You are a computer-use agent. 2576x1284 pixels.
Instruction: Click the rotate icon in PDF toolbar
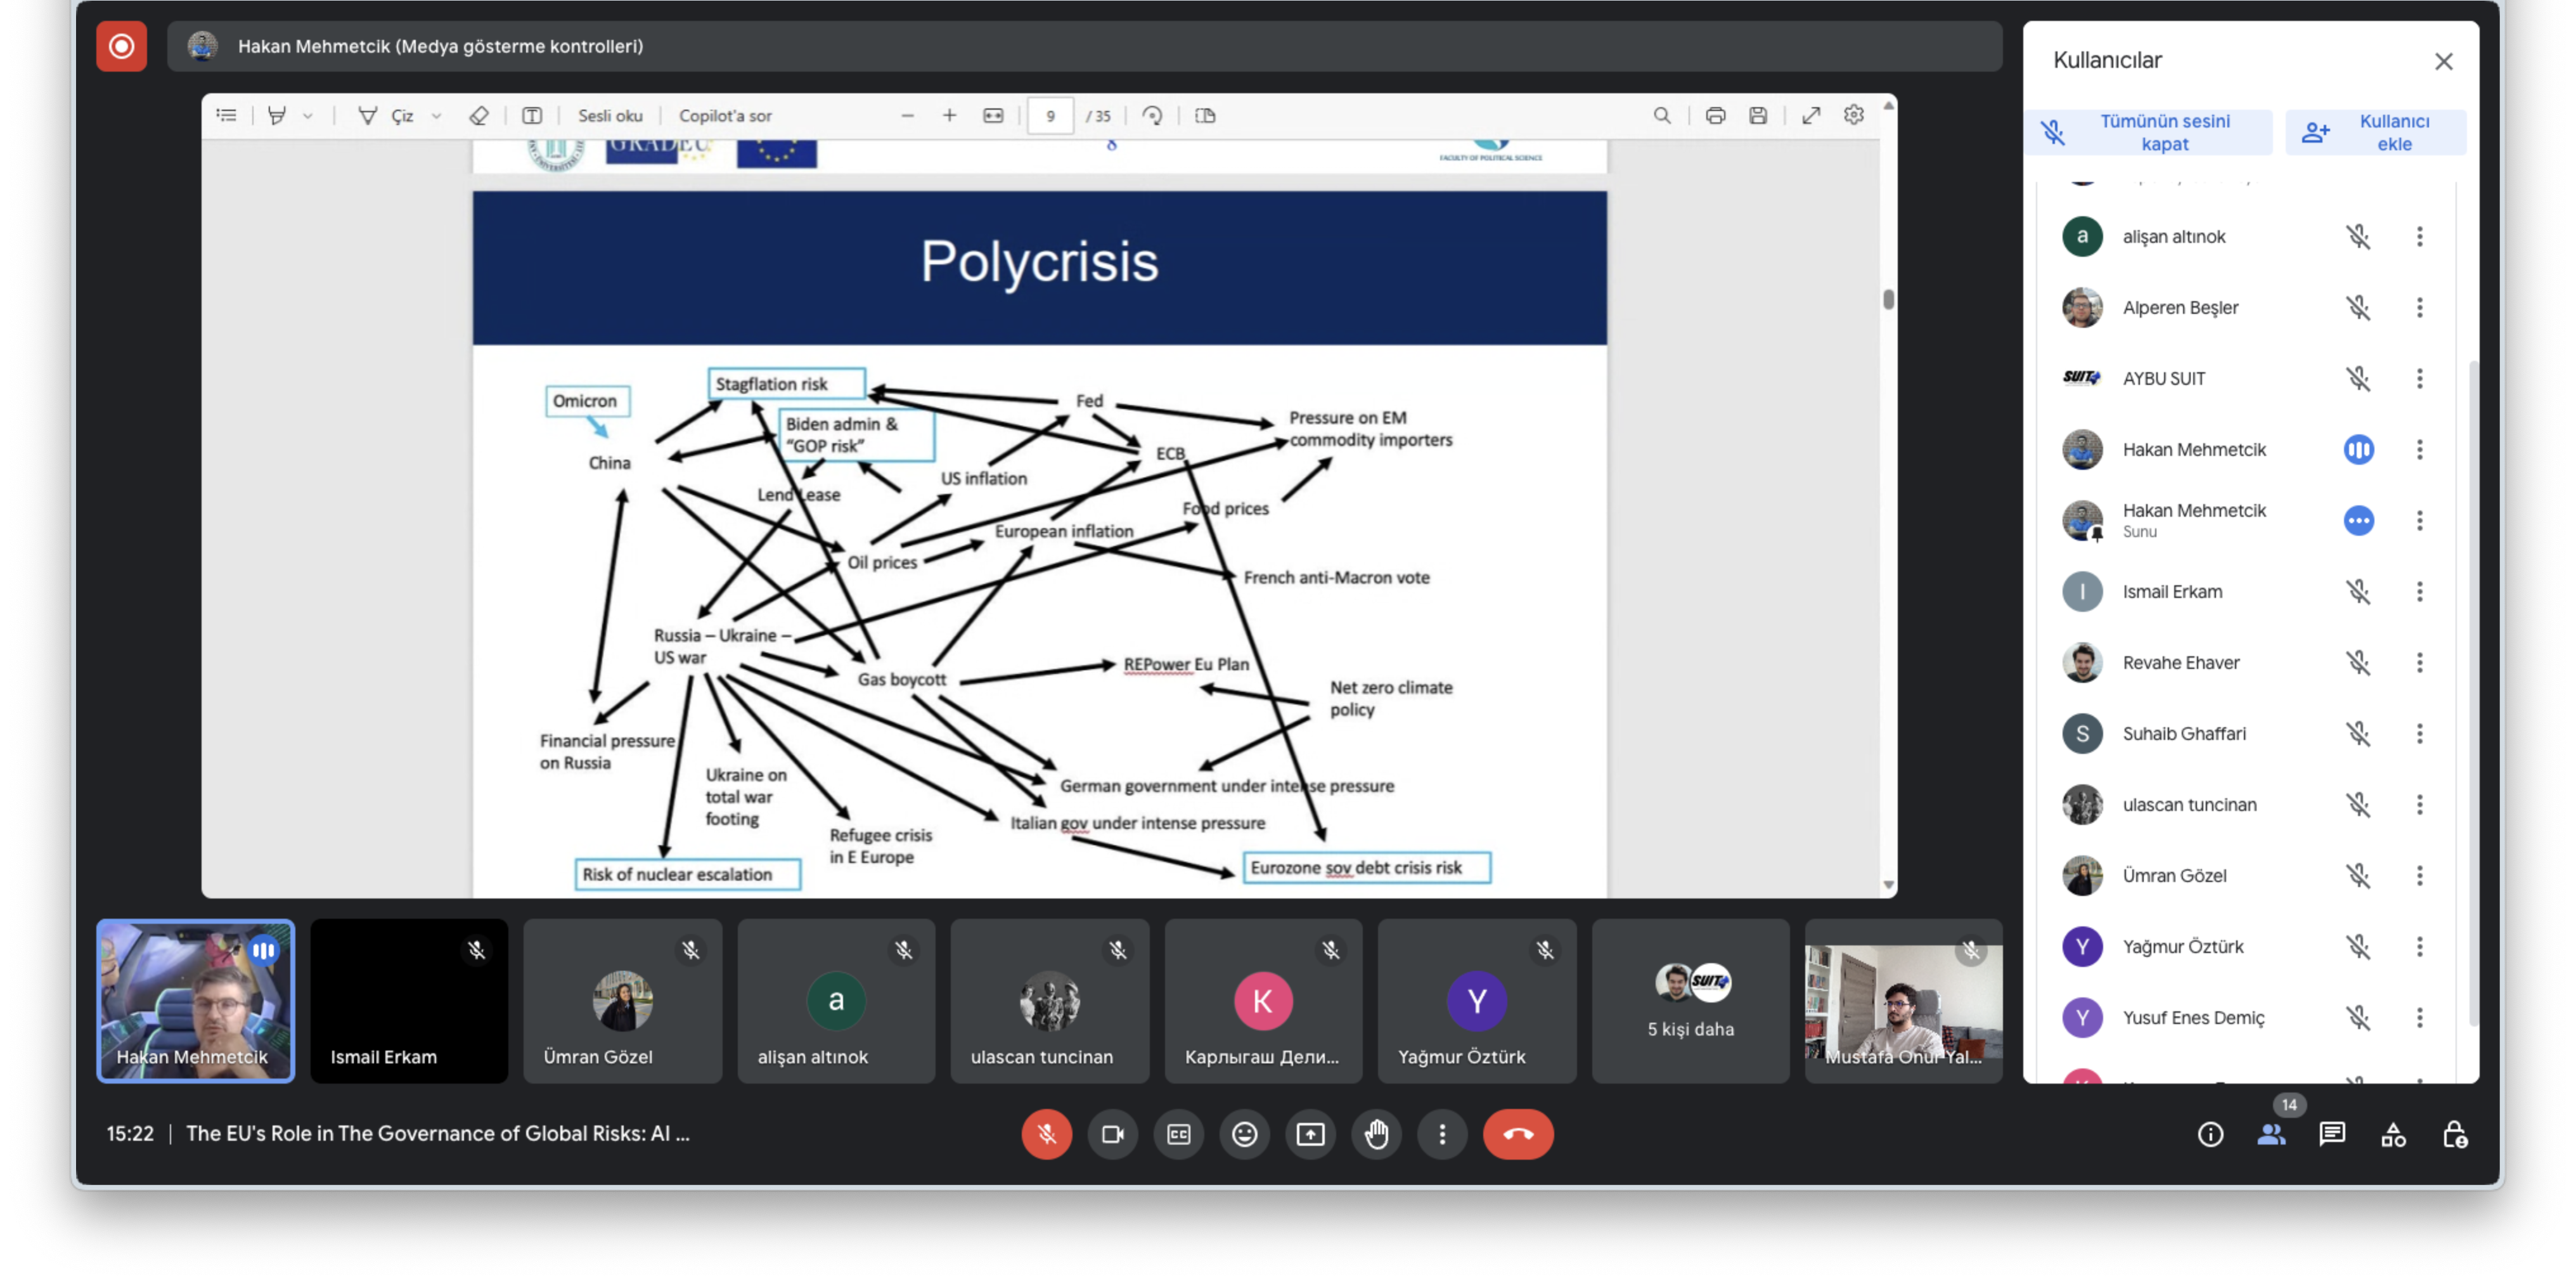1152,116
